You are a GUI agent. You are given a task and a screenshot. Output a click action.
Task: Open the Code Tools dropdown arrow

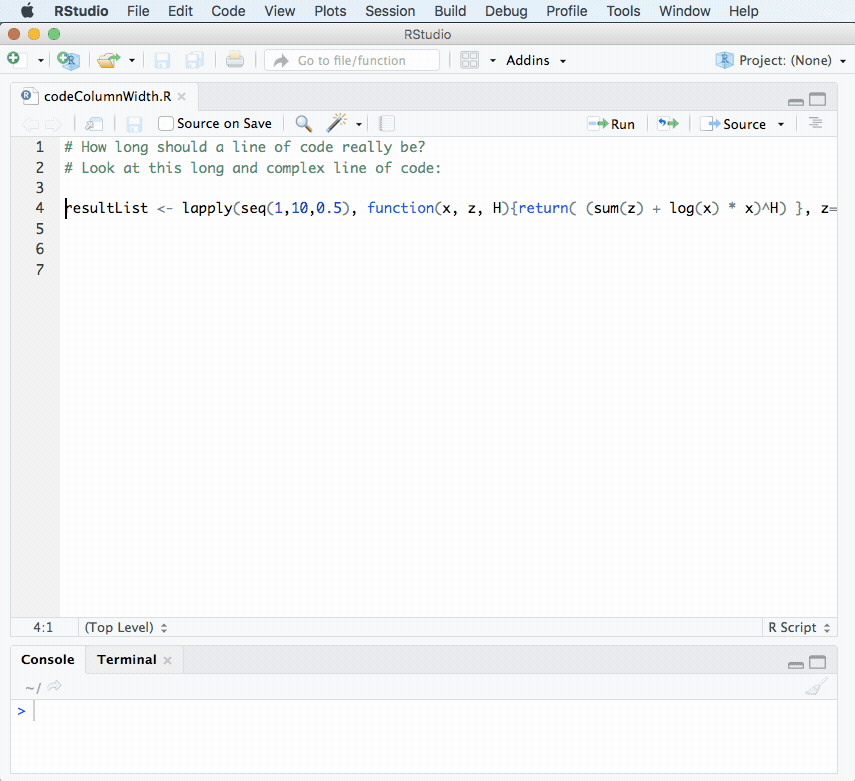pos(359,124)
